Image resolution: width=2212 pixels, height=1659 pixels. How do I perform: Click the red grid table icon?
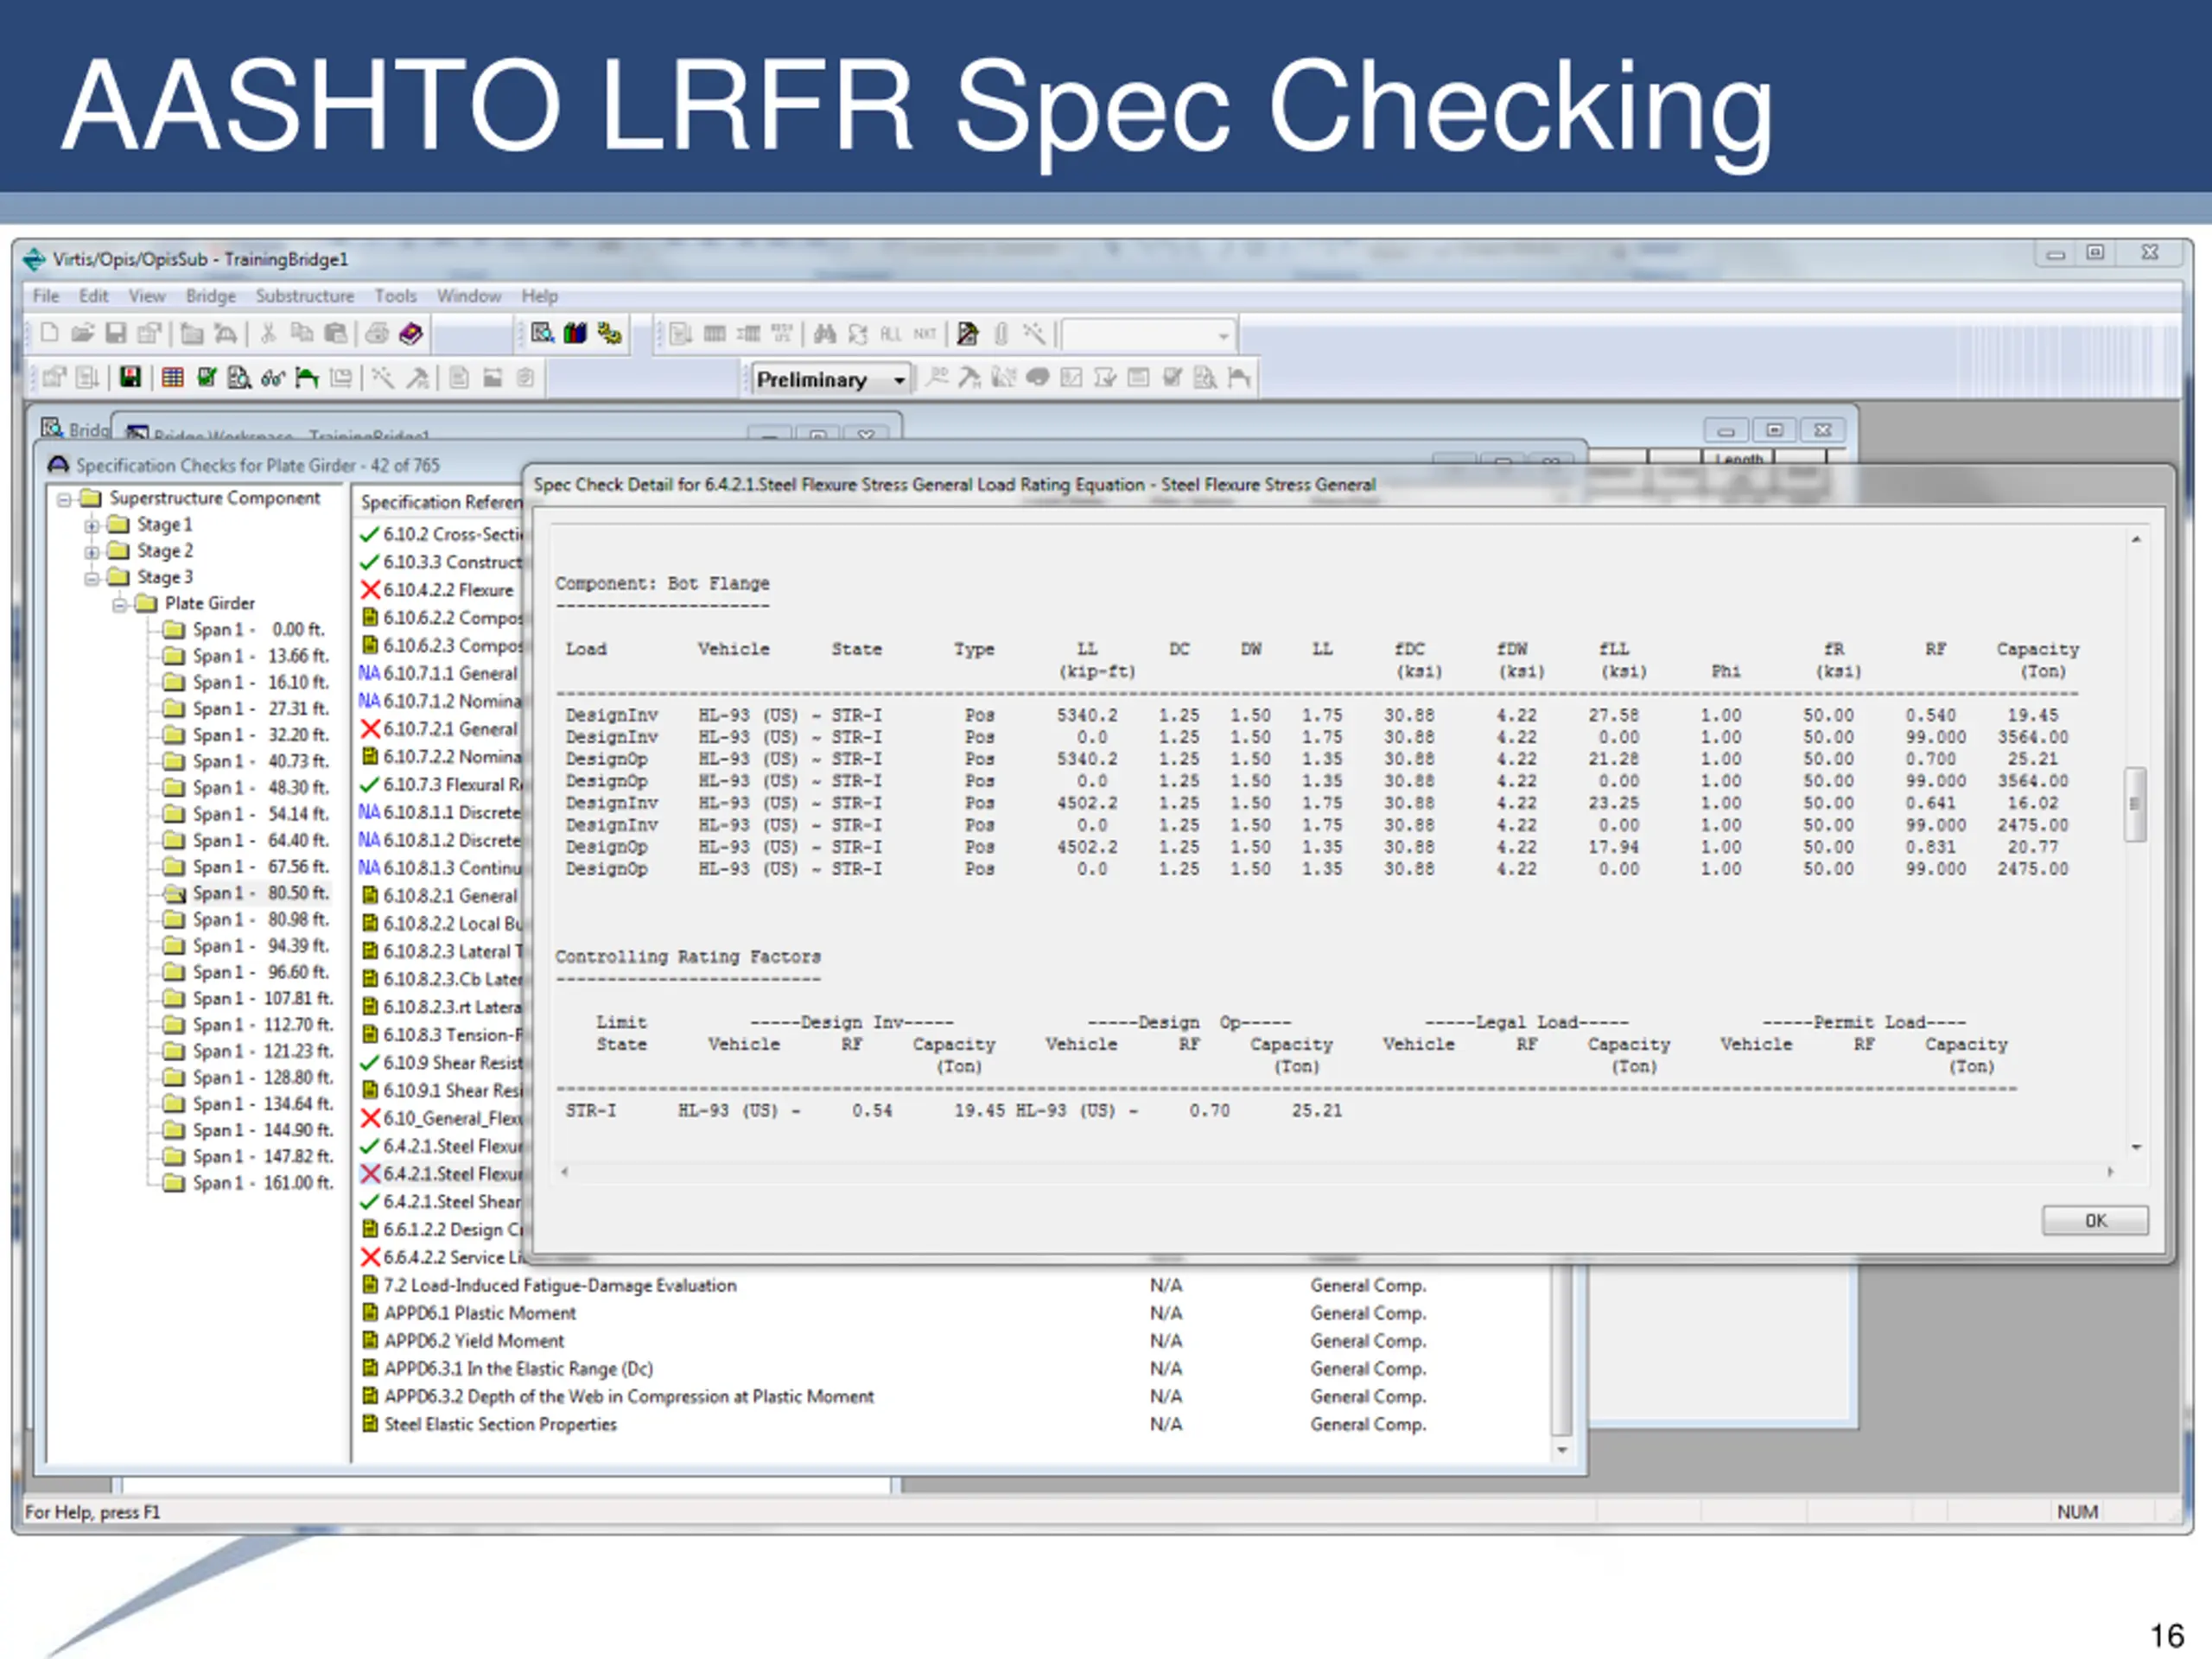[x=173, y=377]
